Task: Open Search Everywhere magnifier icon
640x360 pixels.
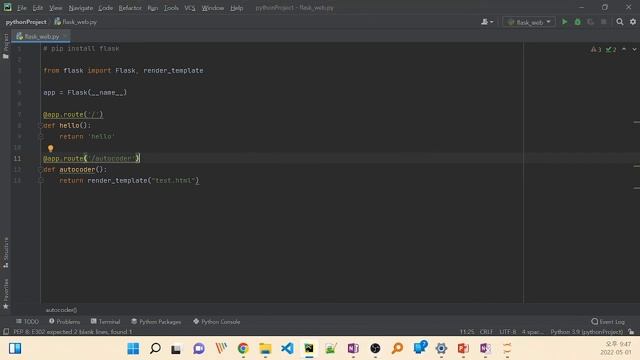Action: [x=620, y=22]
